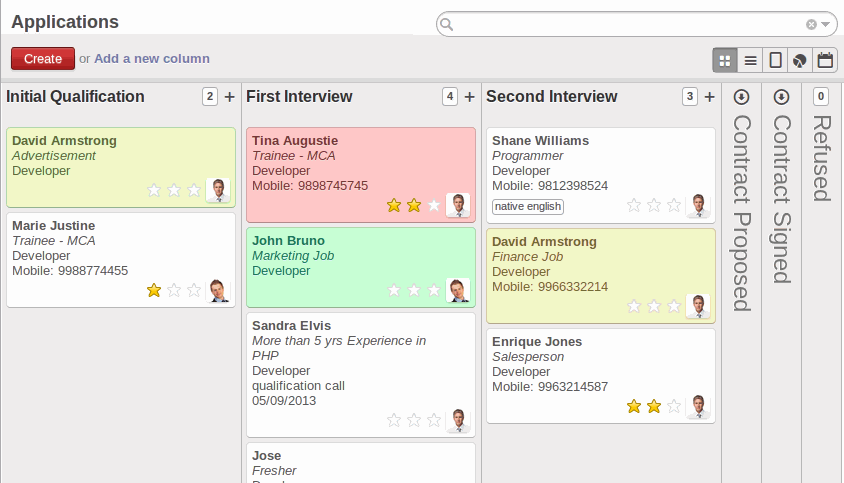Click avatar on David Armstrong Advertisement card

tap(218, 190)
